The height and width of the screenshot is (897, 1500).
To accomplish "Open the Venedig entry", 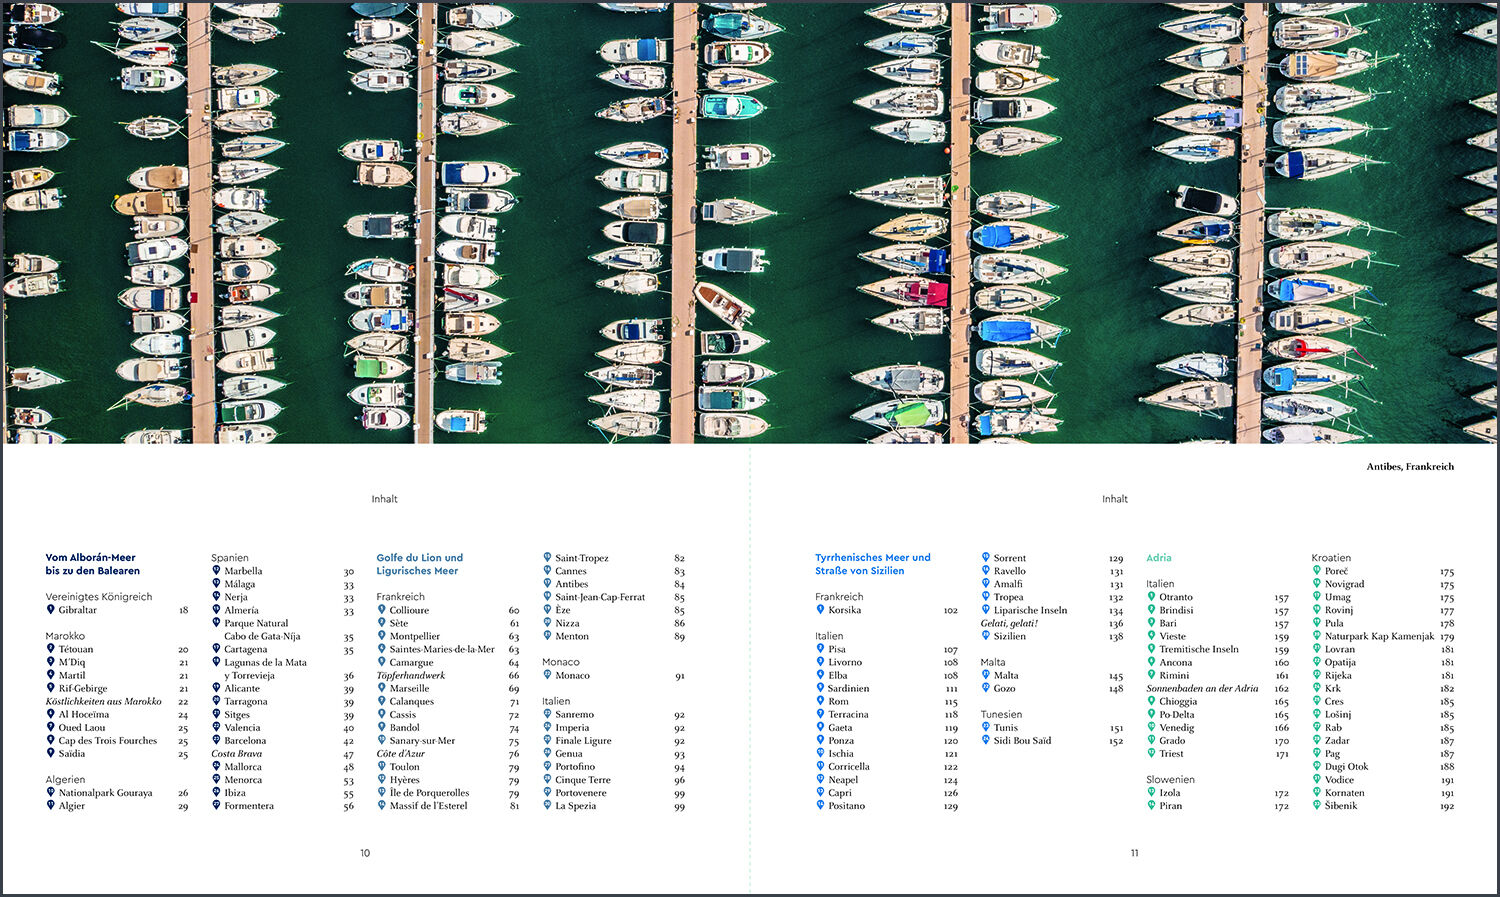I will pos(1176,727).
